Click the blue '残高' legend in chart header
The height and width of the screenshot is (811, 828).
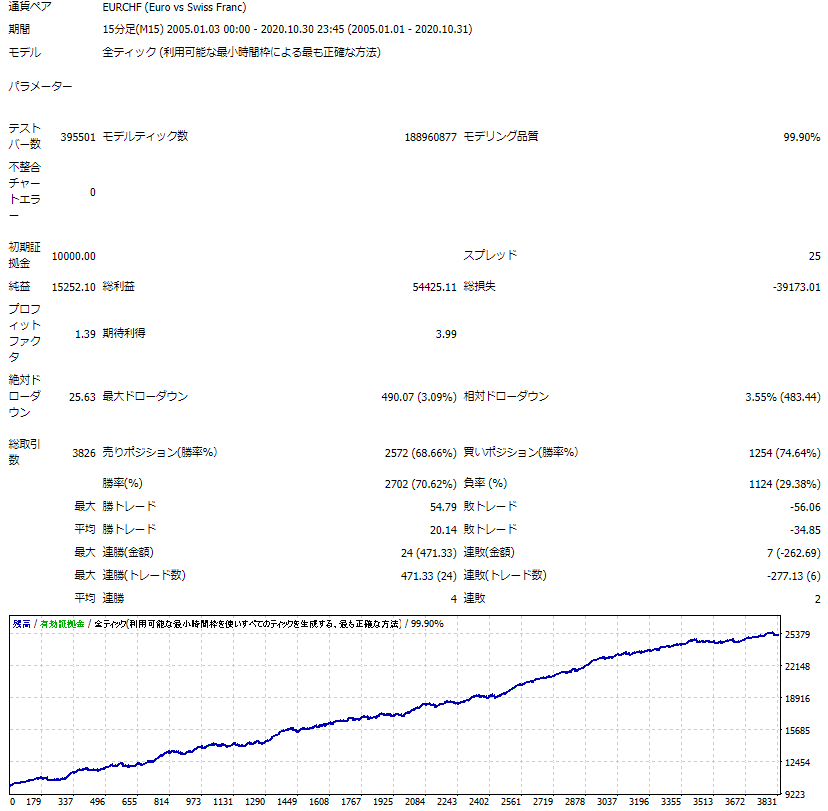click(22, 624)
